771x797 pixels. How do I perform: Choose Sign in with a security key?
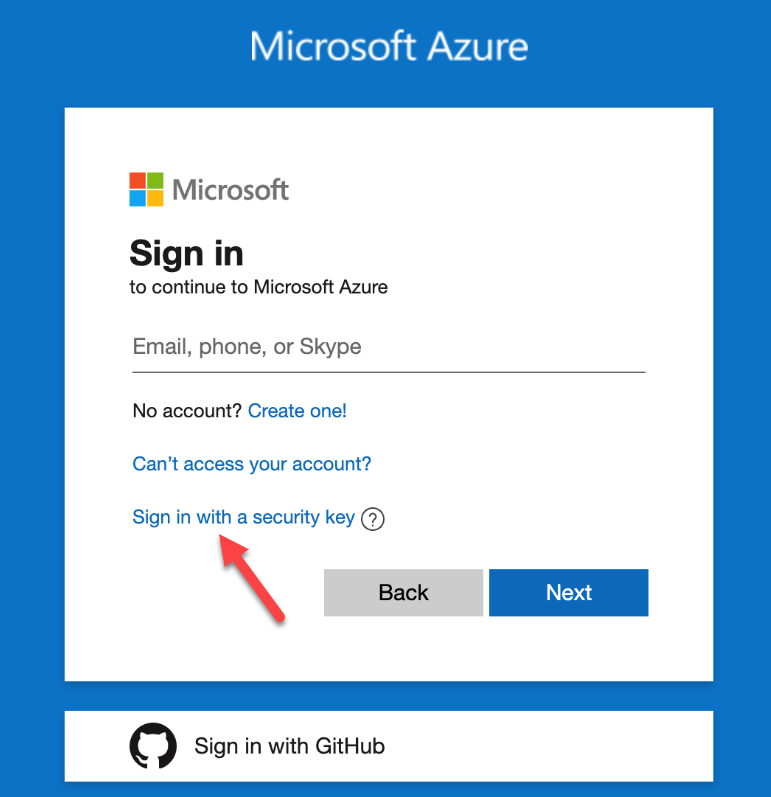tap(243, 517)
